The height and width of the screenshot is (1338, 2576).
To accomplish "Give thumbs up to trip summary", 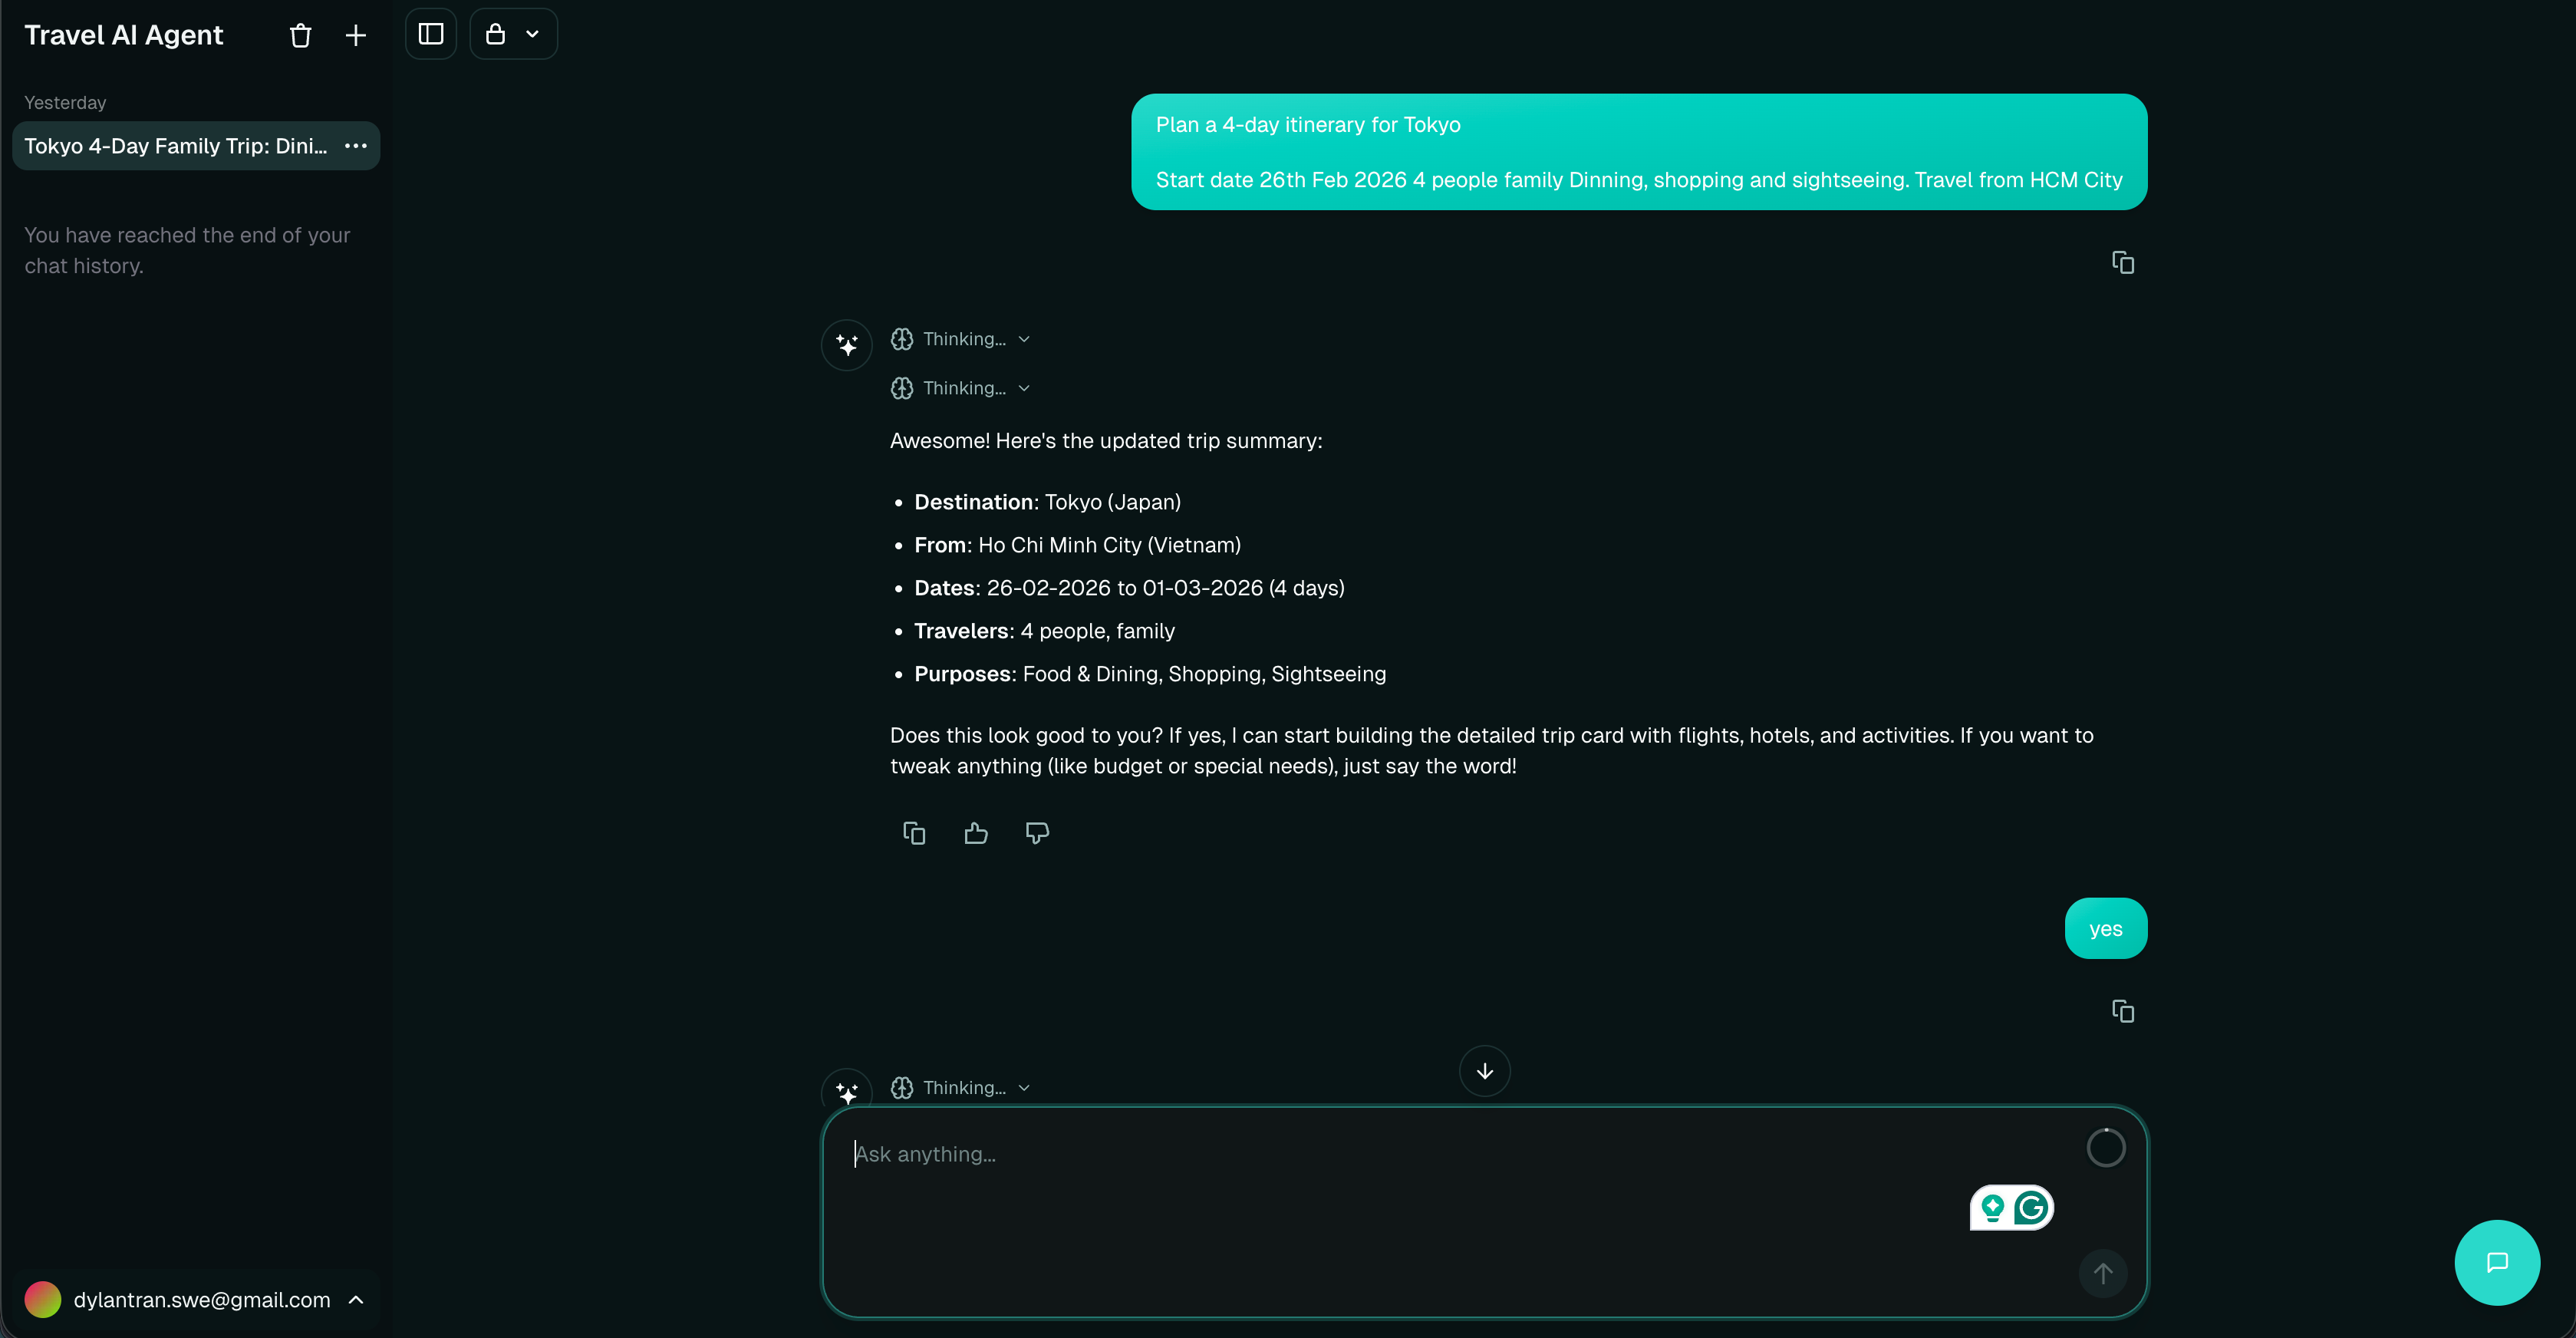I will pyautogui.click(x=976, y=833).
